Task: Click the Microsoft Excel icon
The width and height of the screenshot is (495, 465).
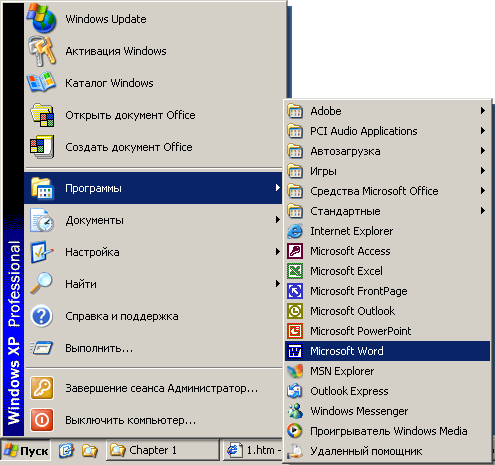Action: tap(295, 271)
